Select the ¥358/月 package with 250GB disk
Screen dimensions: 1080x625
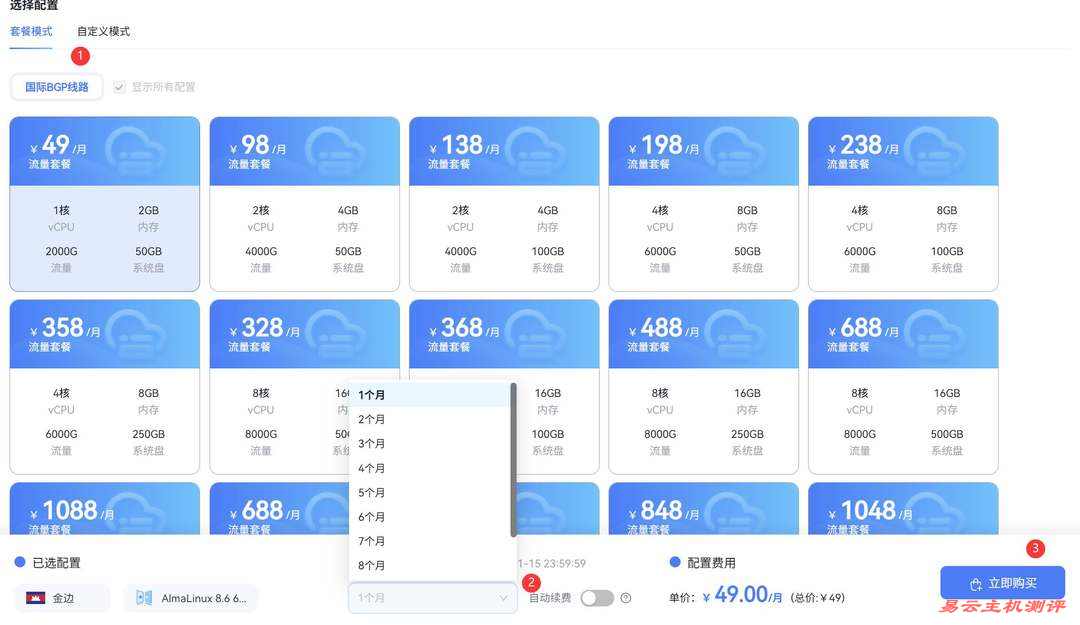pyautogui.click(x=104, y=387)
